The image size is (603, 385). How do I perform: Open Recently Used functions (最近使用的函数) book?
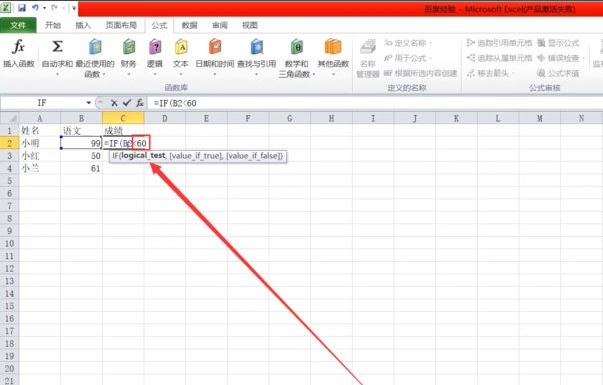[95, 47]
